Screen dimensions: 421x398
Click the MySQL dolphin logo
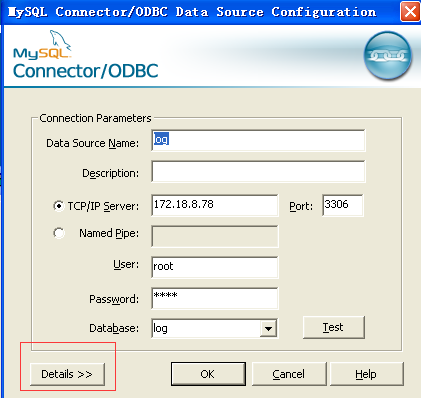(42, 45)
